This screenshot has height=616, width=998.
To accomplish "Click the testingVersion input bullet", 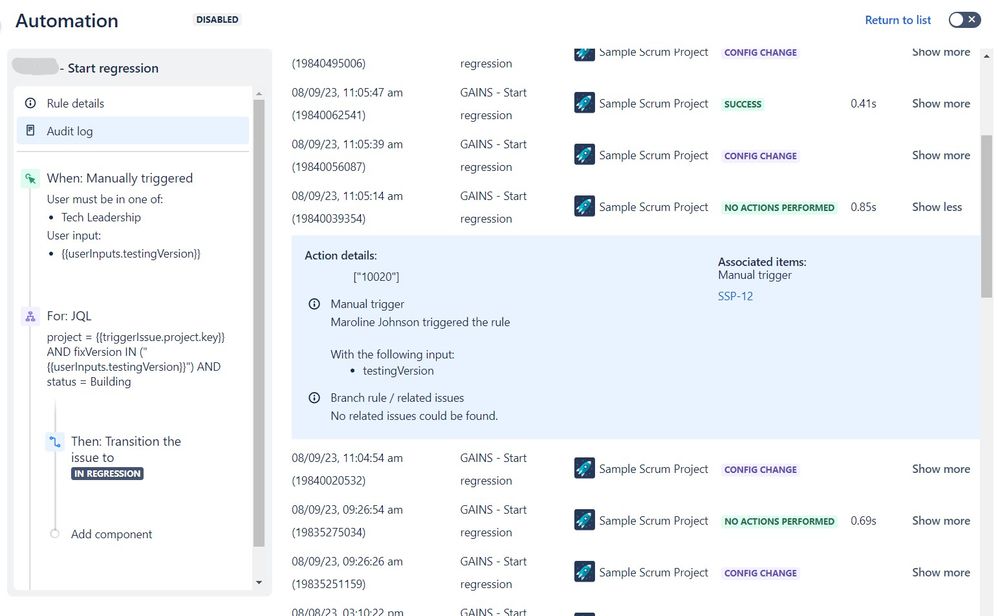I will 398,370.
